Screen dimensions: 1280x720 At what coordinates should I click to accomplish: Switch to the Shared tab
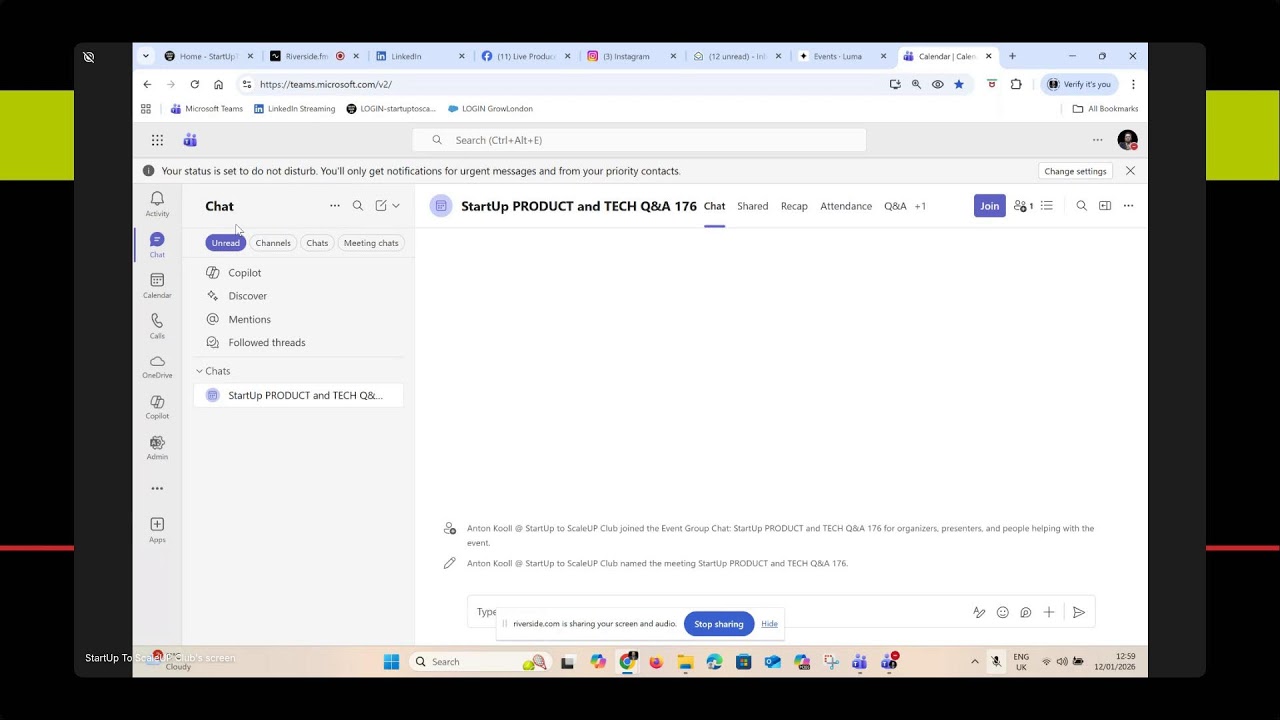click(x=753, y=206)
